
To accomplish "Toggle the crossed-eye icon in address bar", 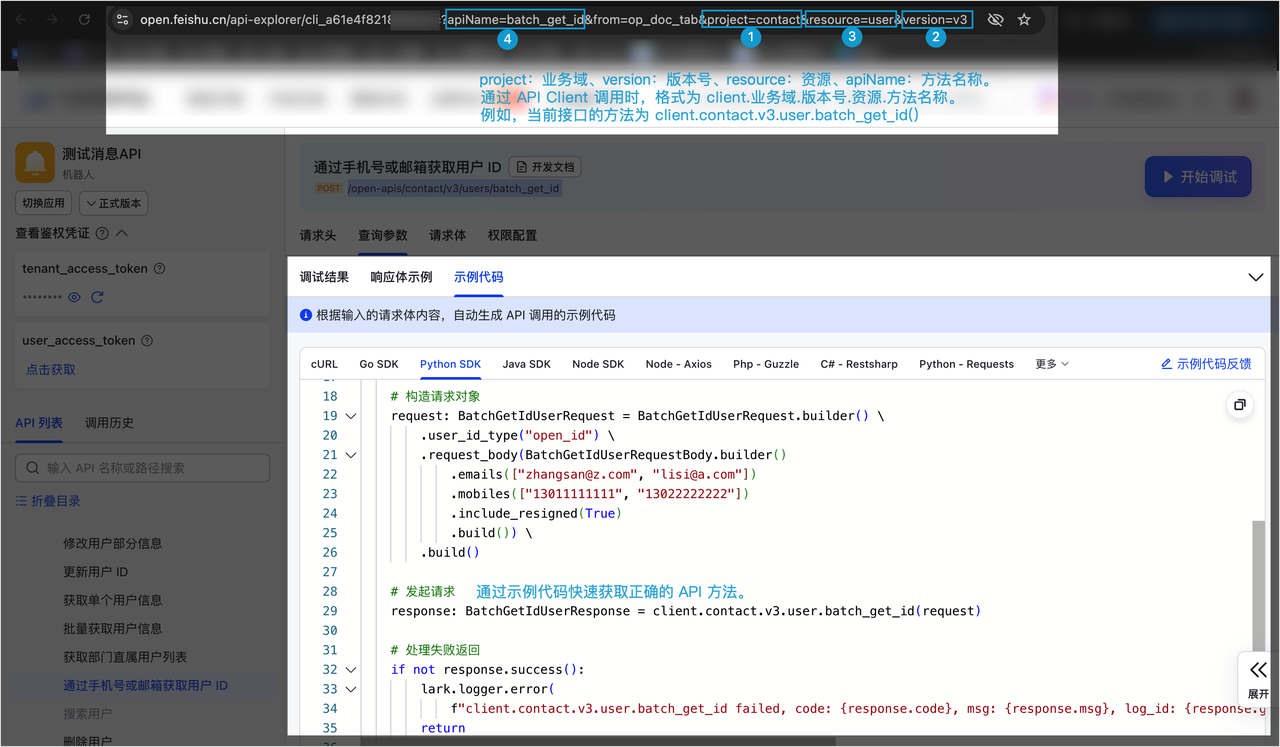I will coord(995,20).
